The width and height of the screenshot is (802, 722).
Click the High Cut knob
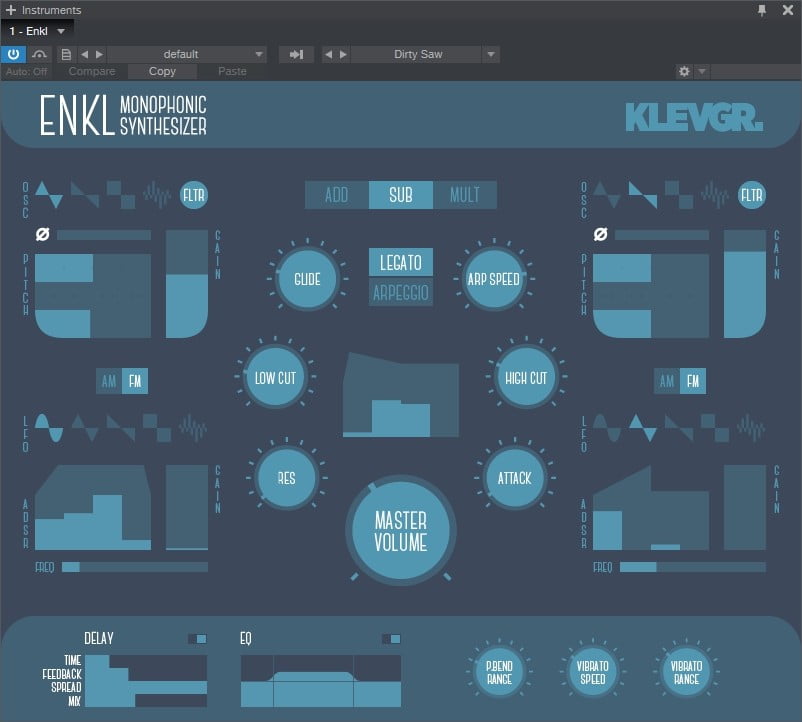coord(526,377)
